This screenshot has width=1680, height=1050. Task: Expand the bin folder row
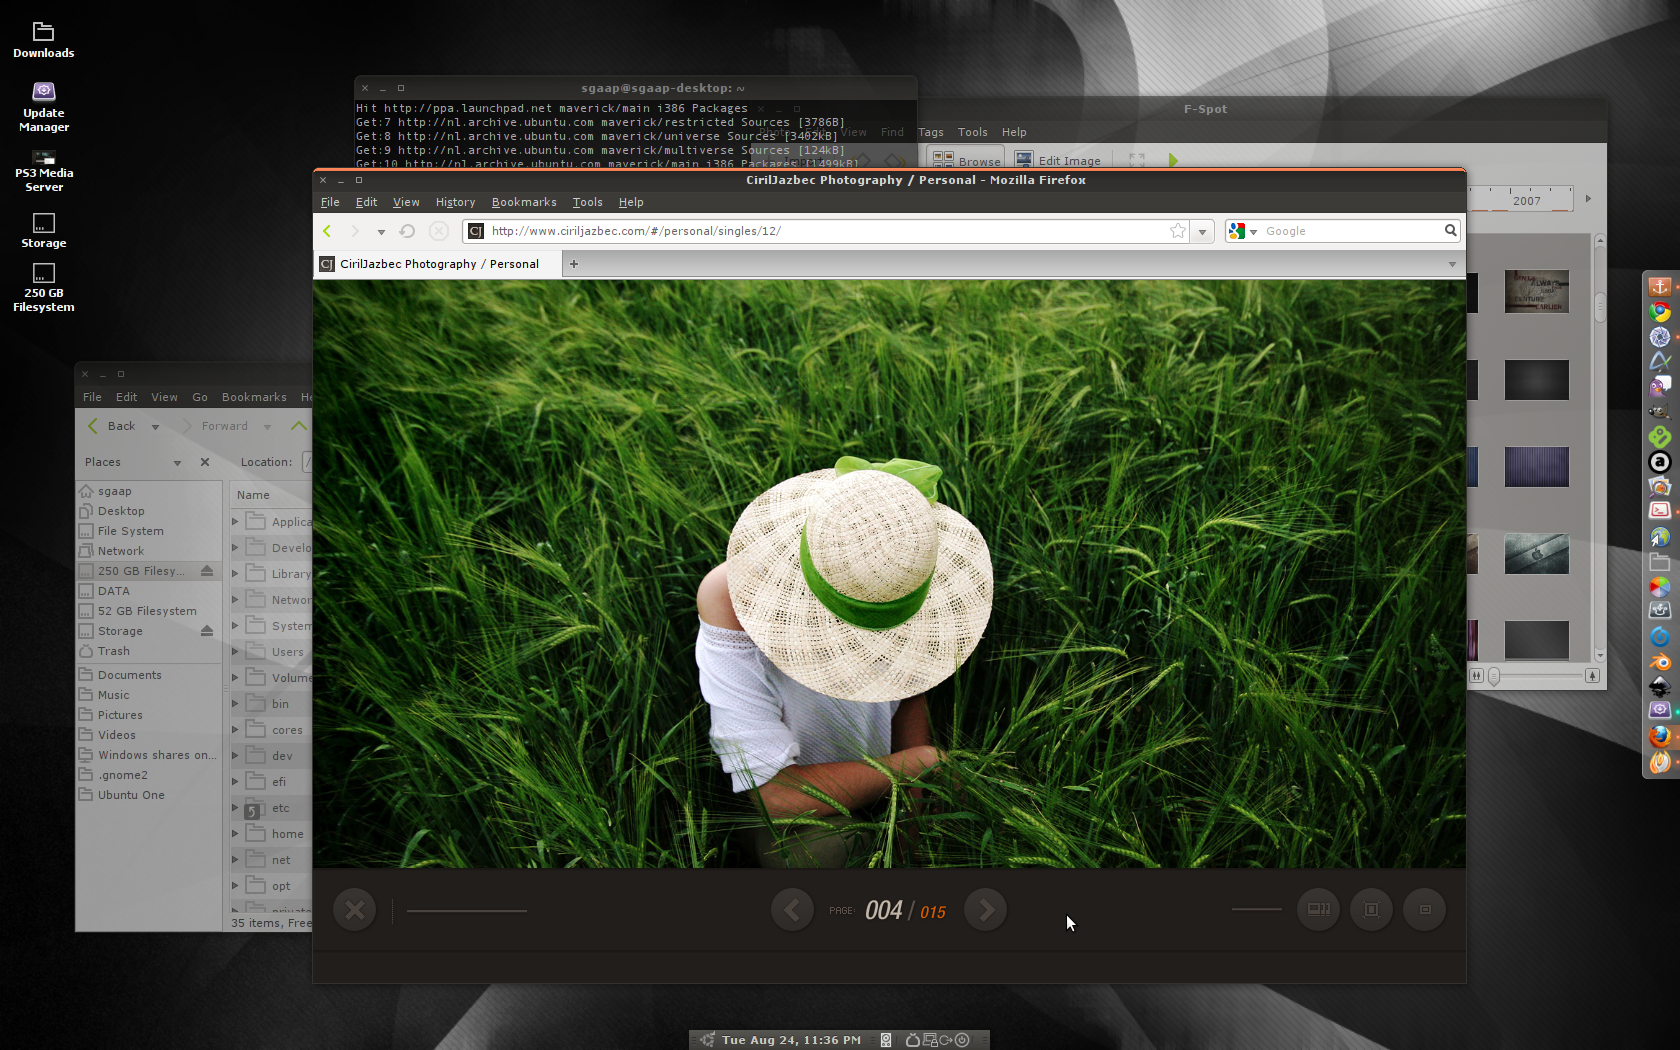pyautogui.click(x=236, y=703)
